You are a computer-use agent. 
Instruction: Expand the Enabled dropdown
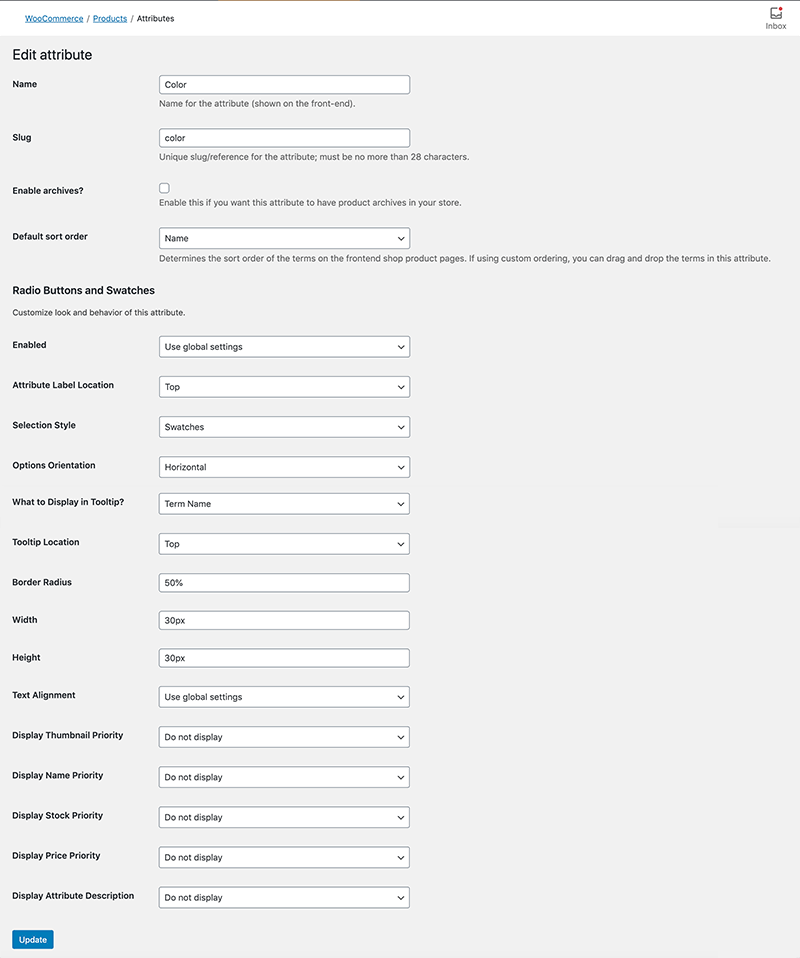pyautogui.click(x=284, y=347)
